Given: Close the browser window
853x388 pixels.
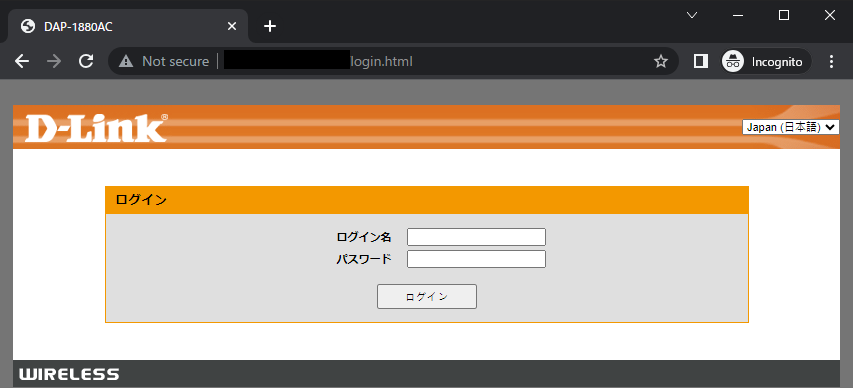Looking at the screenshot, I should tap(830, 15).
